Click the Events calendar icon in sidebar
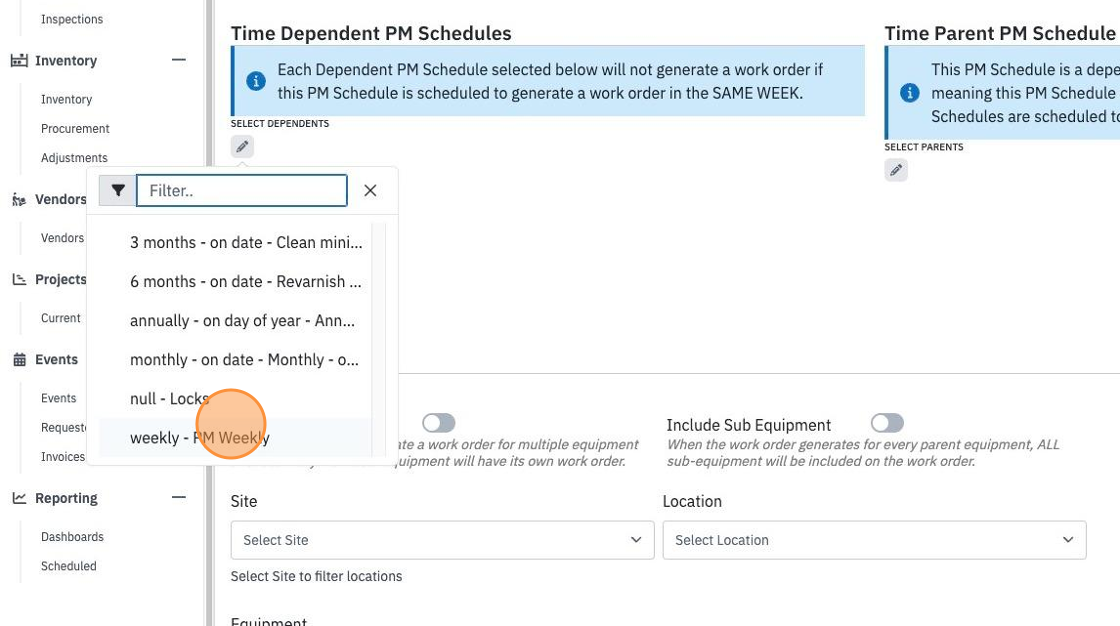Image resolution: width=1120 pixels, height=626 pixels. point(19,359)
